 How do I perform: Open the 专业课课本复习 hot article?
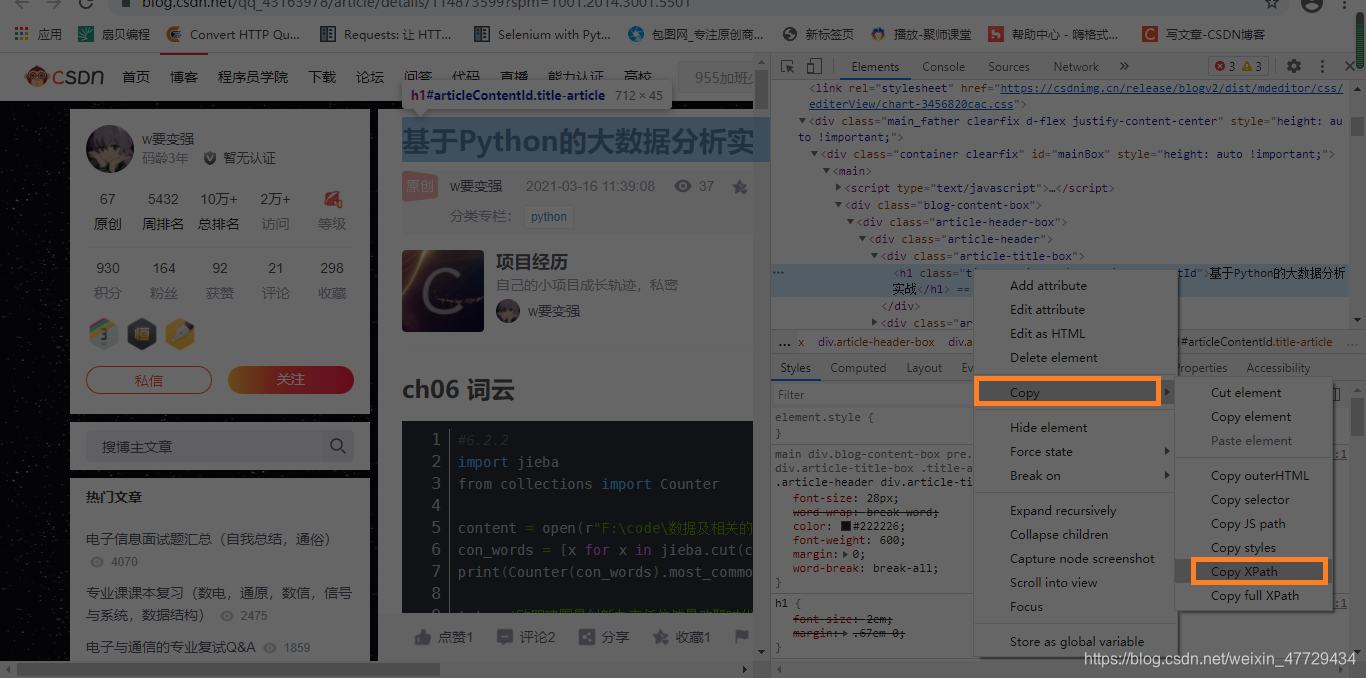click(219, 603)
